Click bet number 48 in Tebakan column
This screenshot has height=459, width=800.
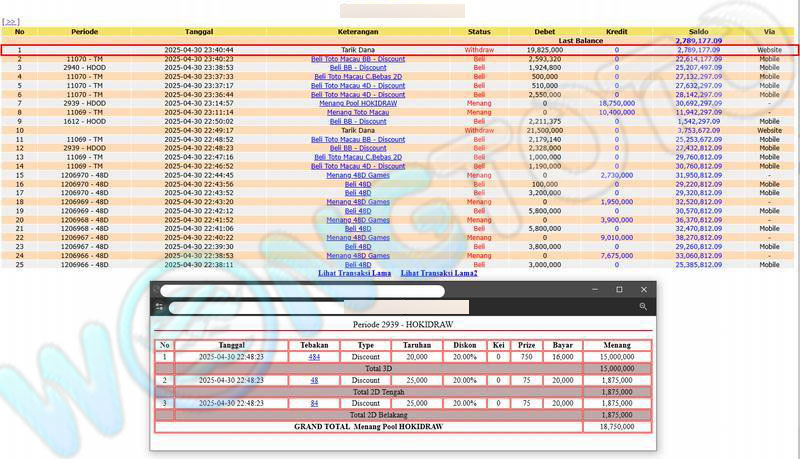[314, 380]
